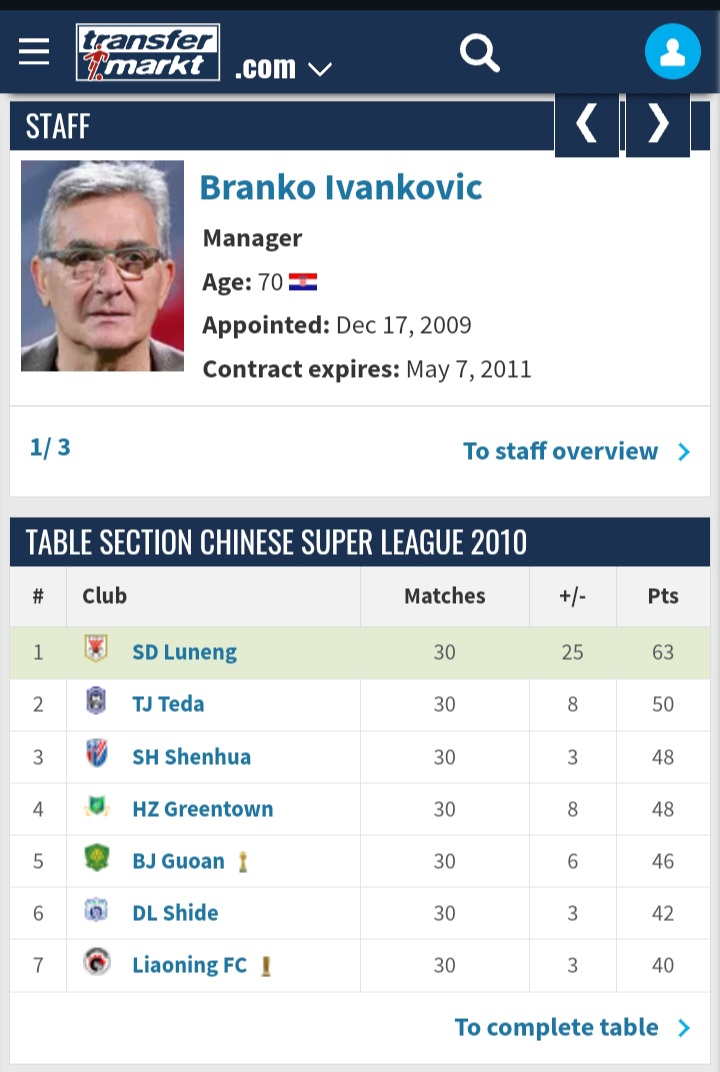This screenshot has height=1072, width=720.
Task: Click the SD Luneng club crest
Action: (x=96, y=648)
